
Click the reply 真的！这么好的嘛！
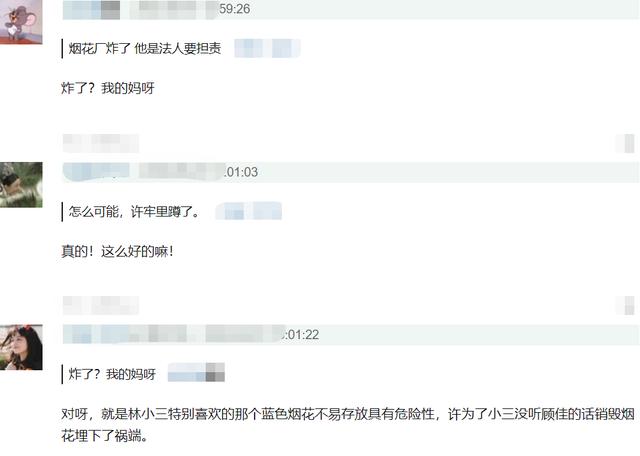point(118,251)
